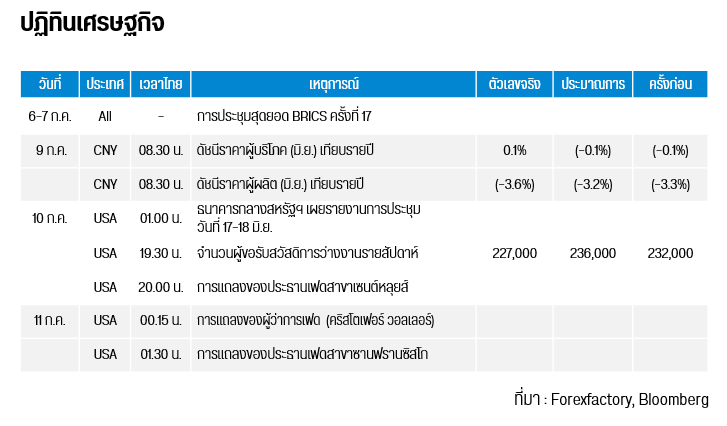Click the 236,000 forecast figure

(x=593, y=254)
